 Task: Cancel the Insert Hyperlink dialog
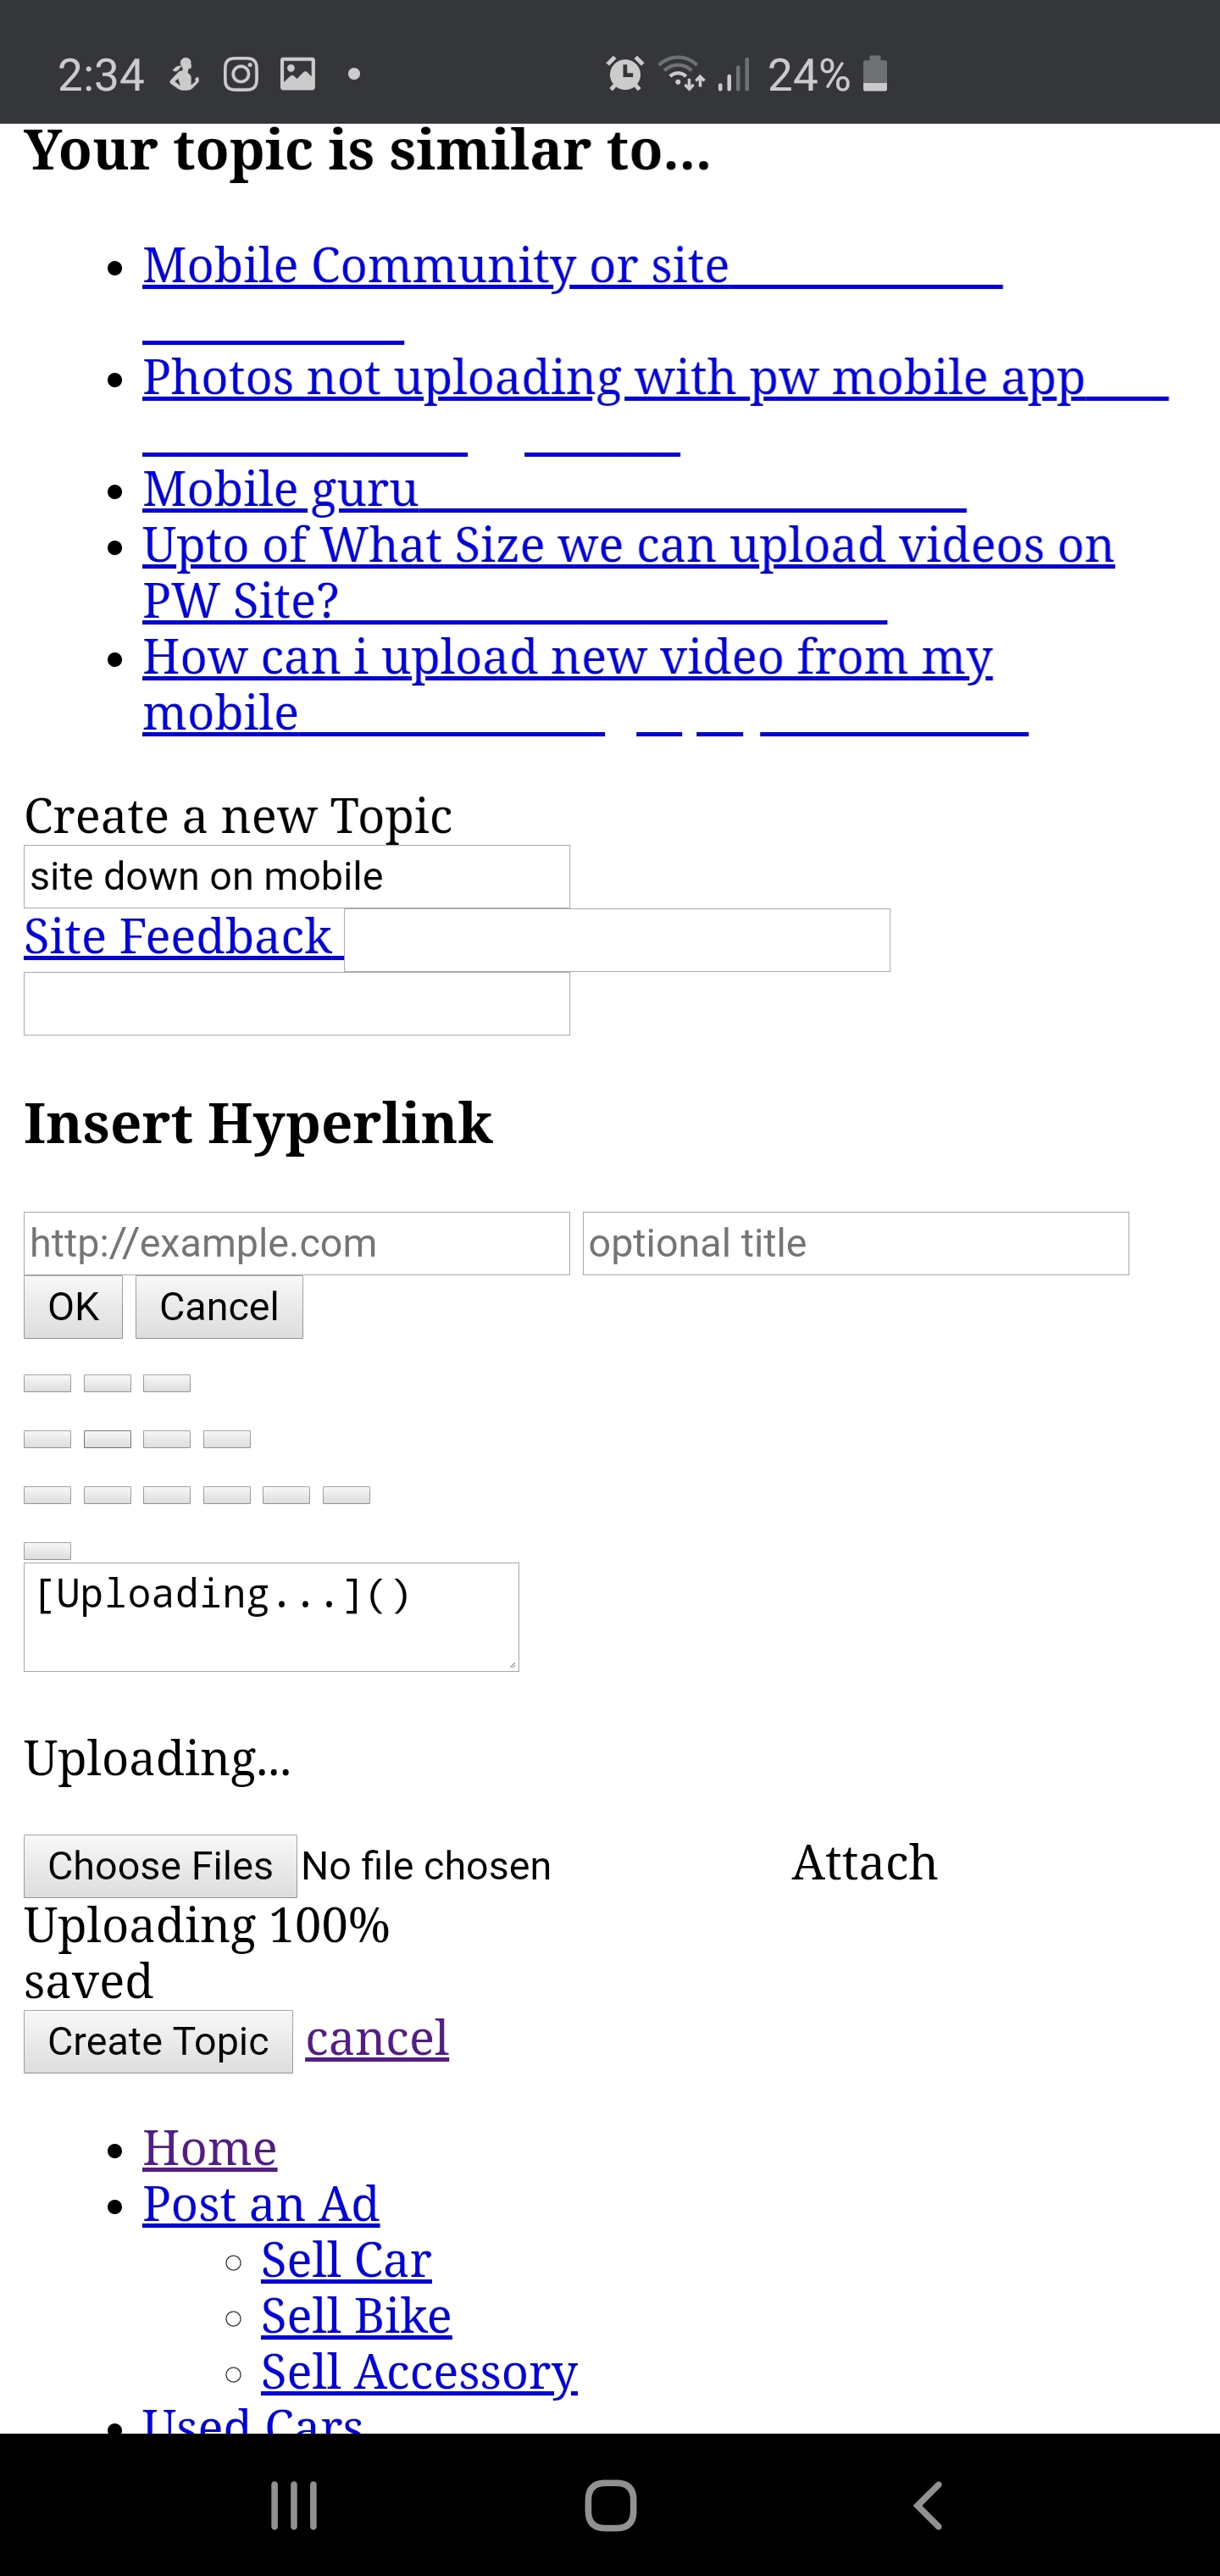pos(219,1307)
